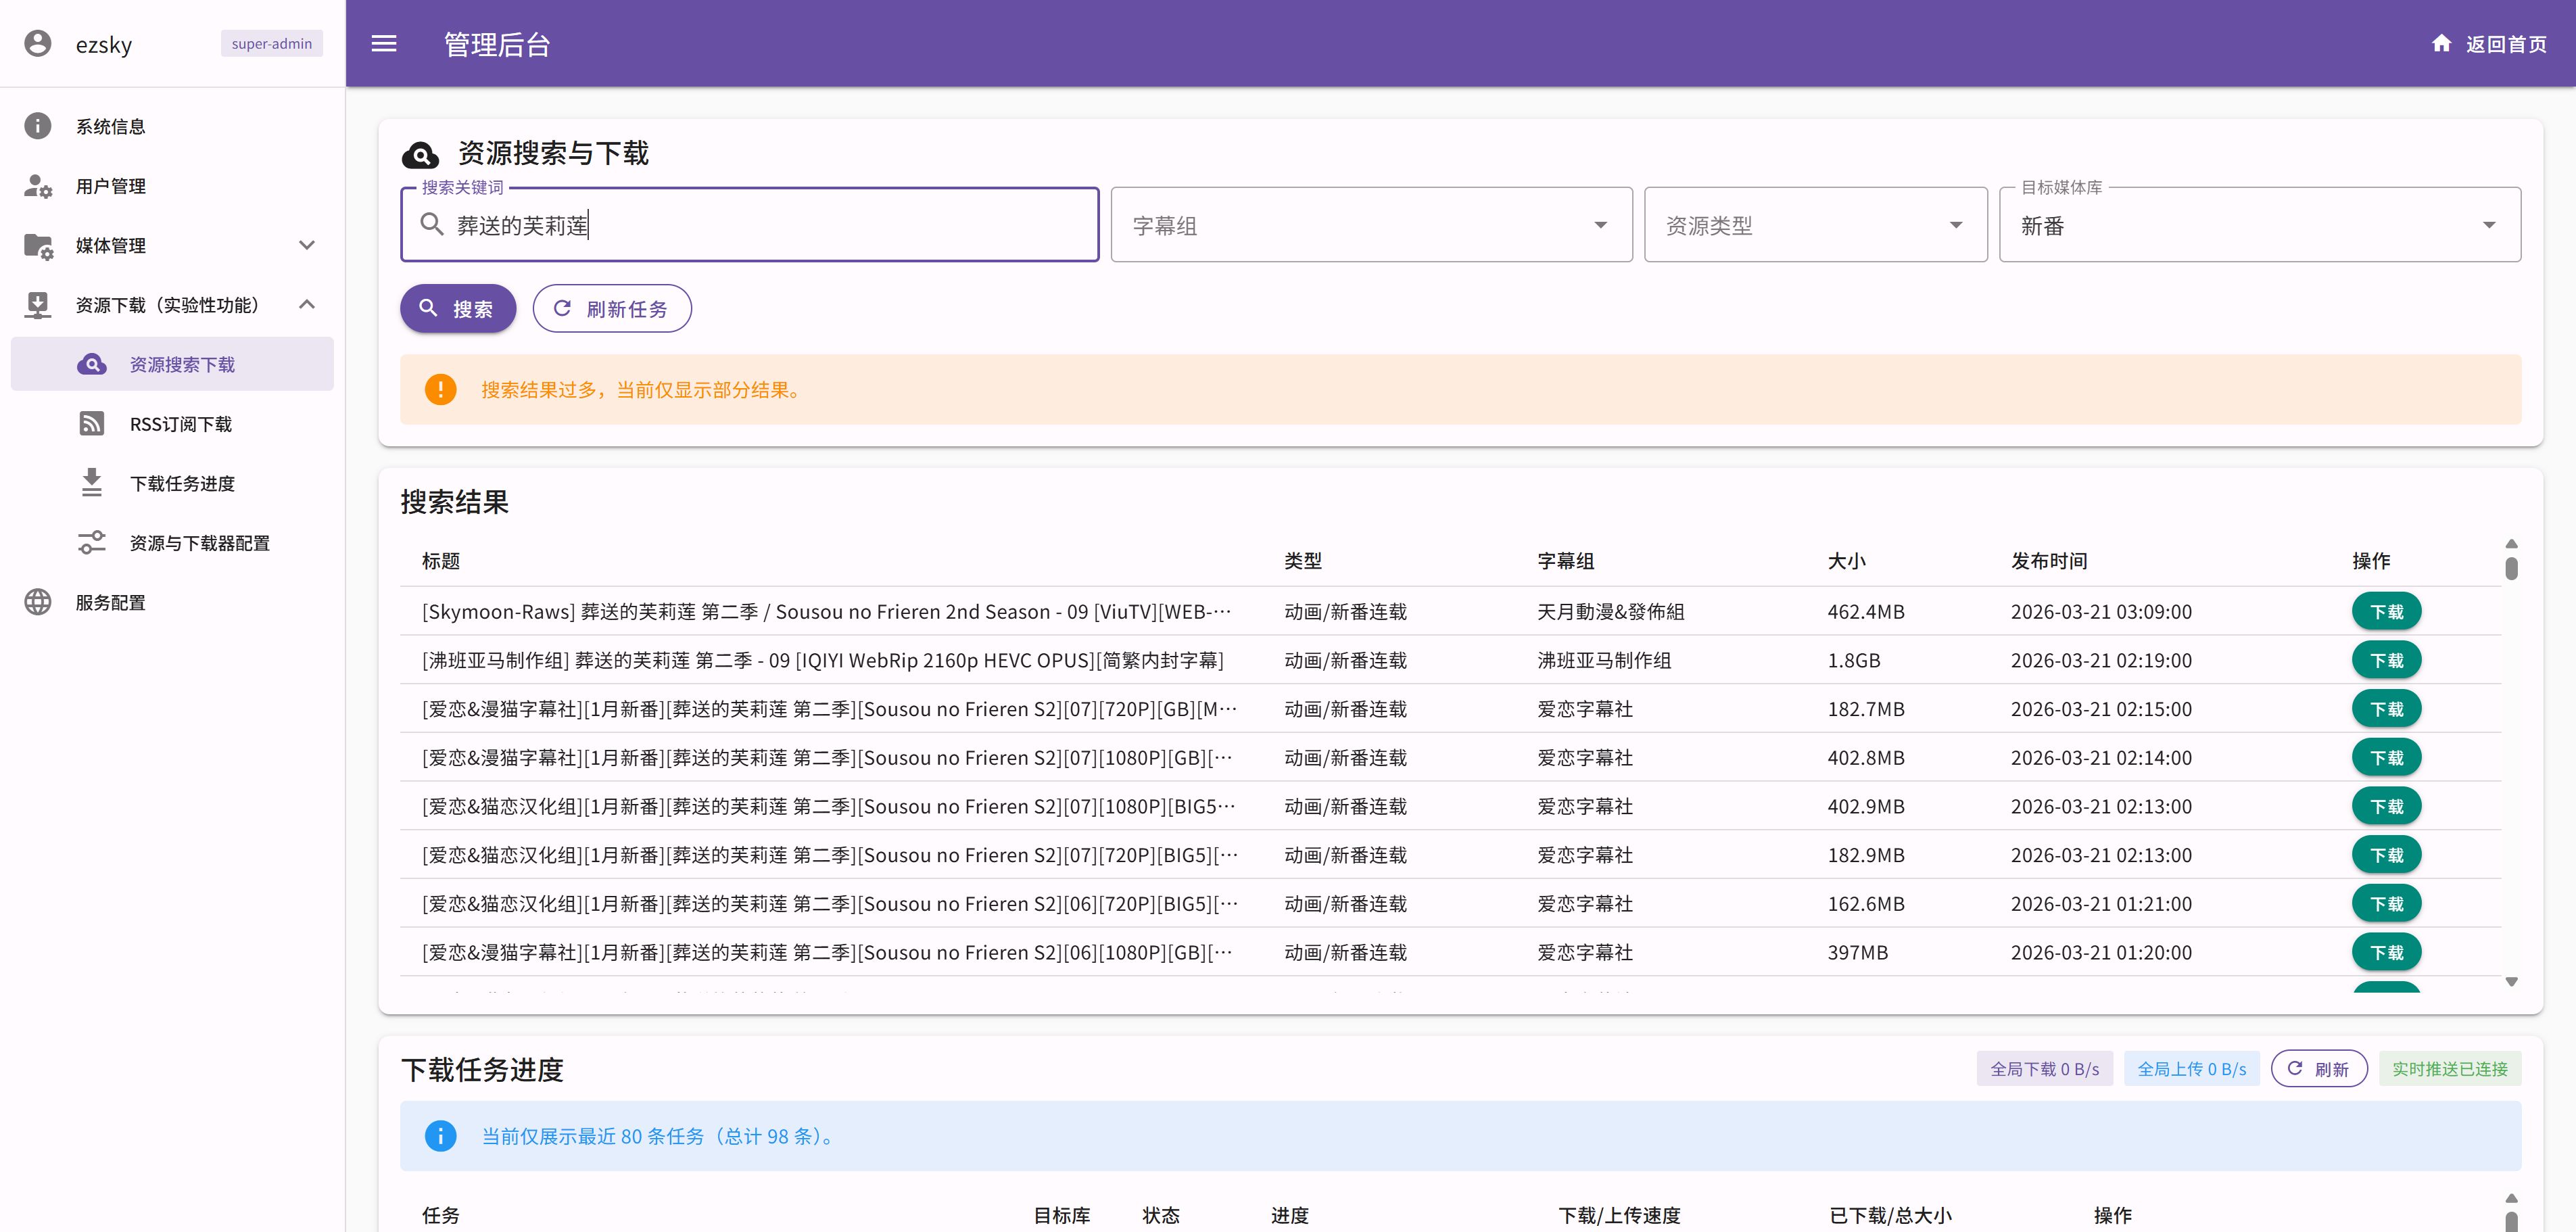The width and height of the screenshot is (2576, 1232).
Task: Click the hamburger menu icon in header
Action: pyautogui.click(x=384, y=44)
